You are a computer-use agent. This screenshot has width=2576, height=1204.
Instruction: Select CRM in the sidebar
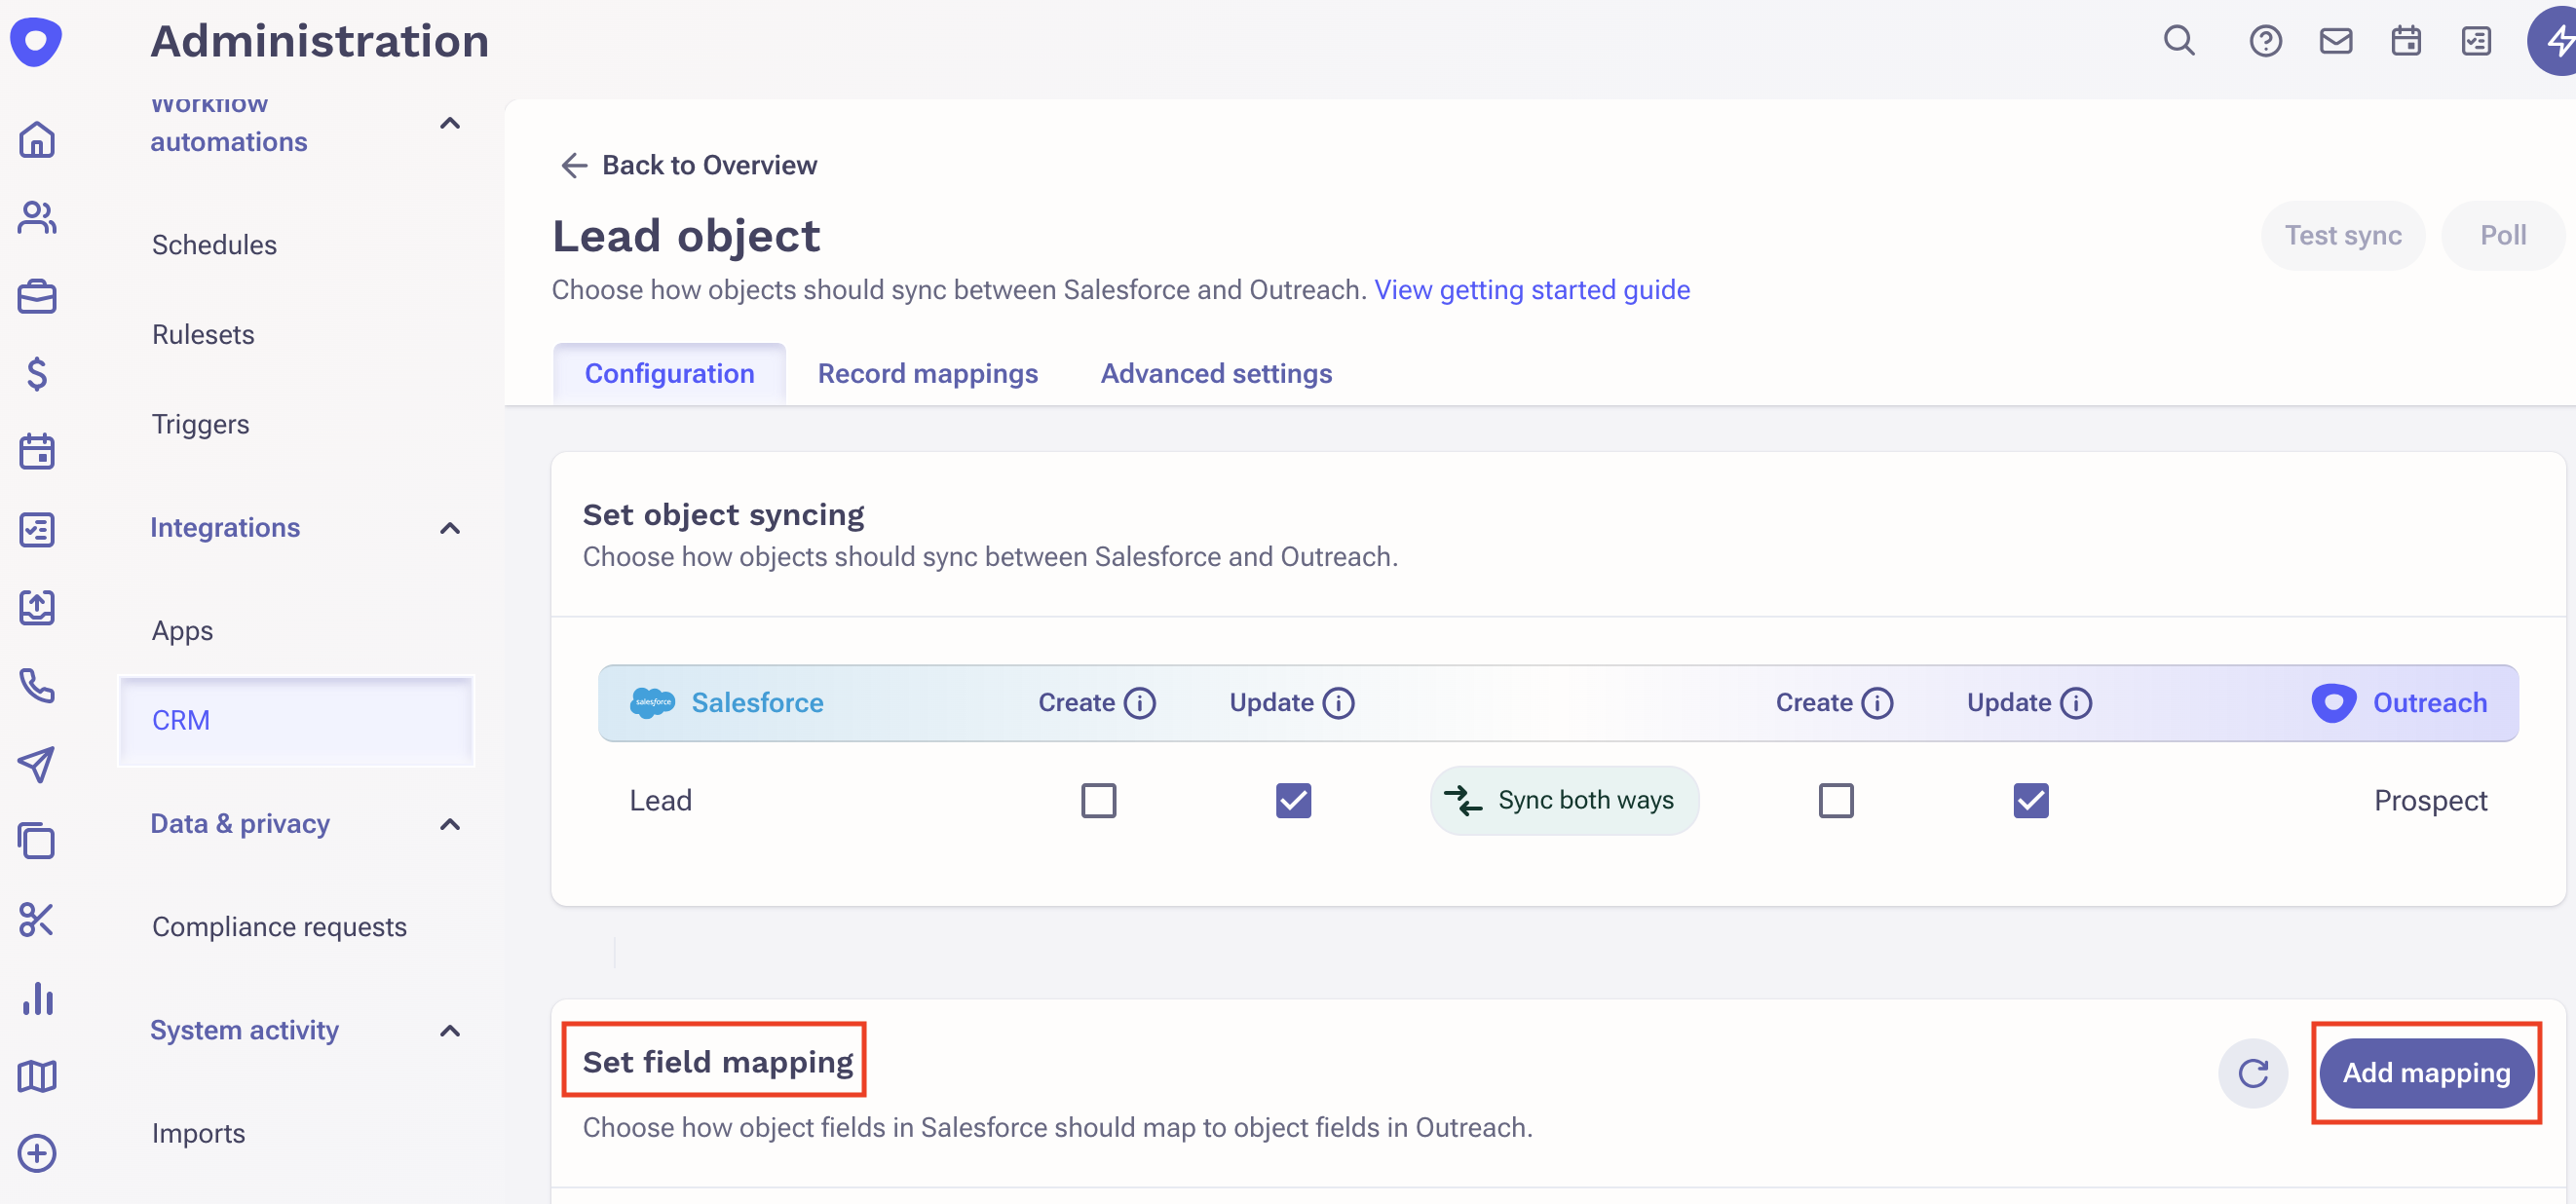click(x=296, y=720)
